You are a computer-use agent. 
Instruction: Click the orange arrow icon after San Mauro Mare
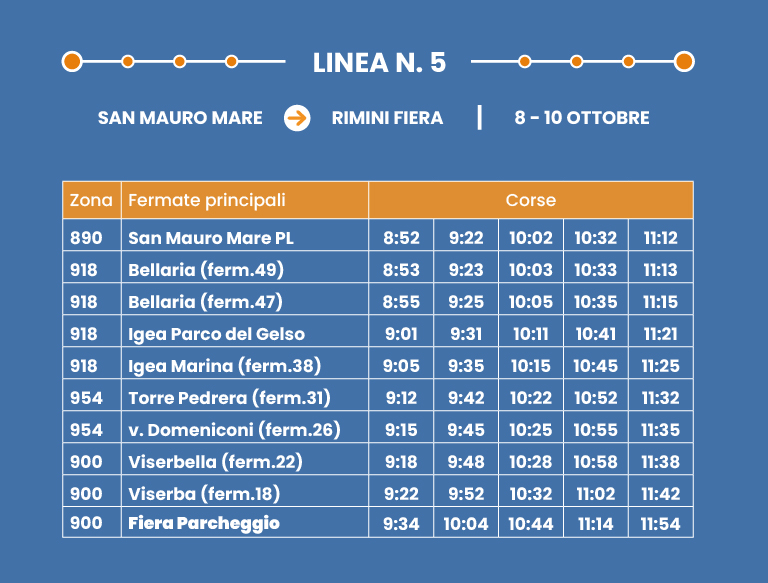point(296,118)
